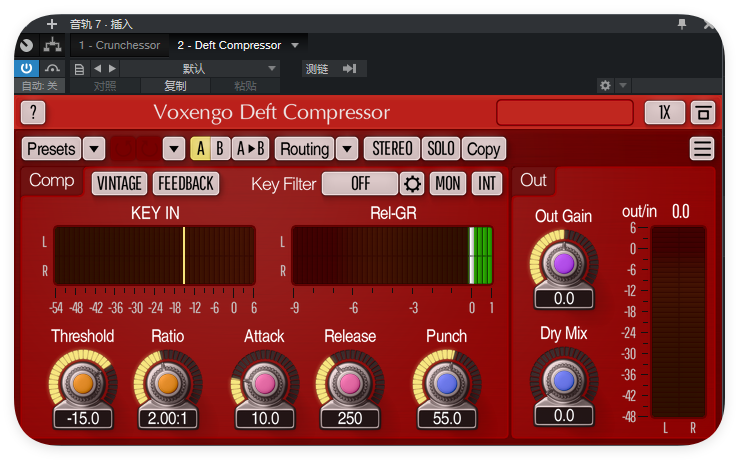Go to next preset arrow
The width and height of the screenshot is (739, 460).
pos(112,68)
